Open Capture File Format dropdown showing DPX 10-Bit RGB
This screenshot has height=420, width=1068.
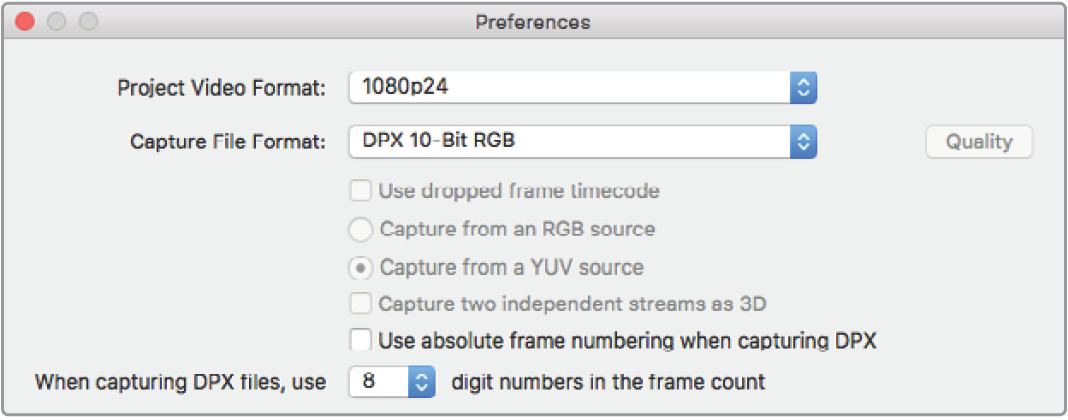click(568, 141)
